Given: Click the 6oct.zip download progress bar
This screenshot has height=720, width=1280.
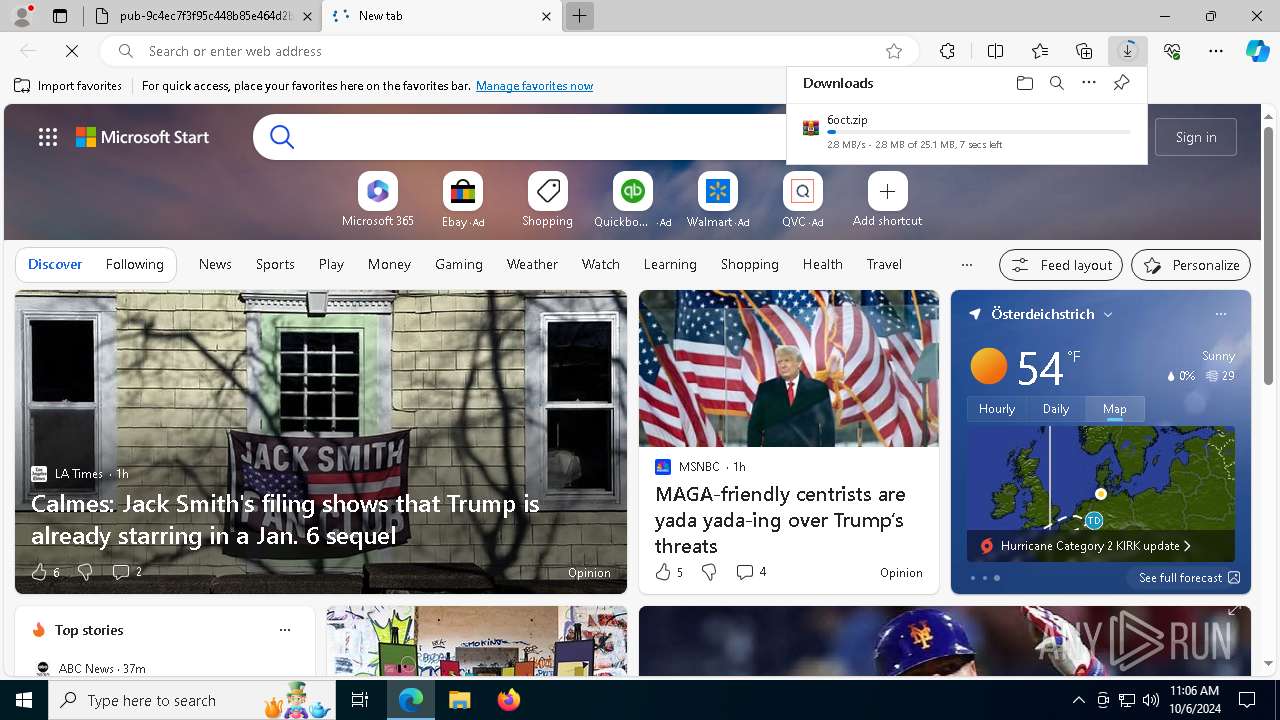Looking at the screenshot, I should (x=979, y=132).
